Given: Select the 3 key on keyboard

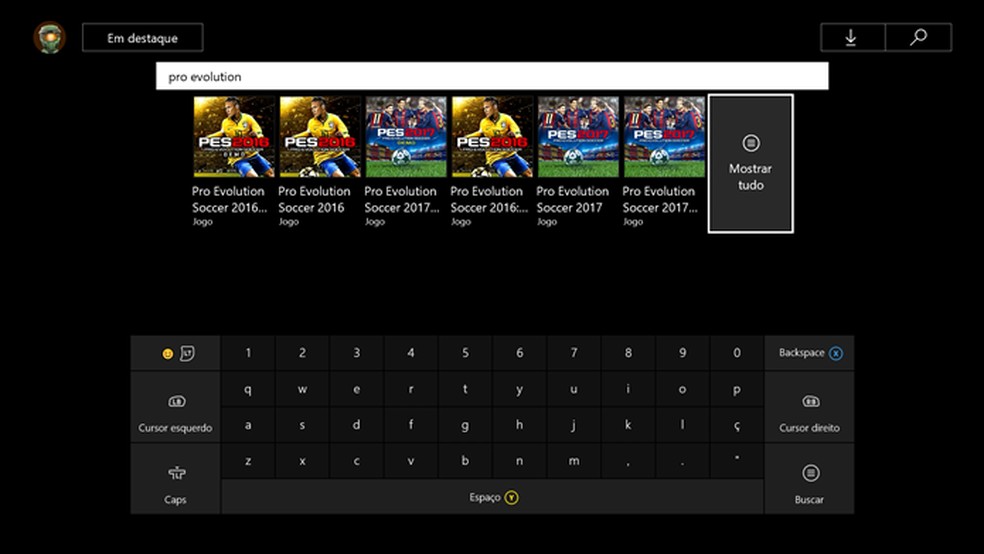Looking at the screenshot, I should tap(356, 353).
